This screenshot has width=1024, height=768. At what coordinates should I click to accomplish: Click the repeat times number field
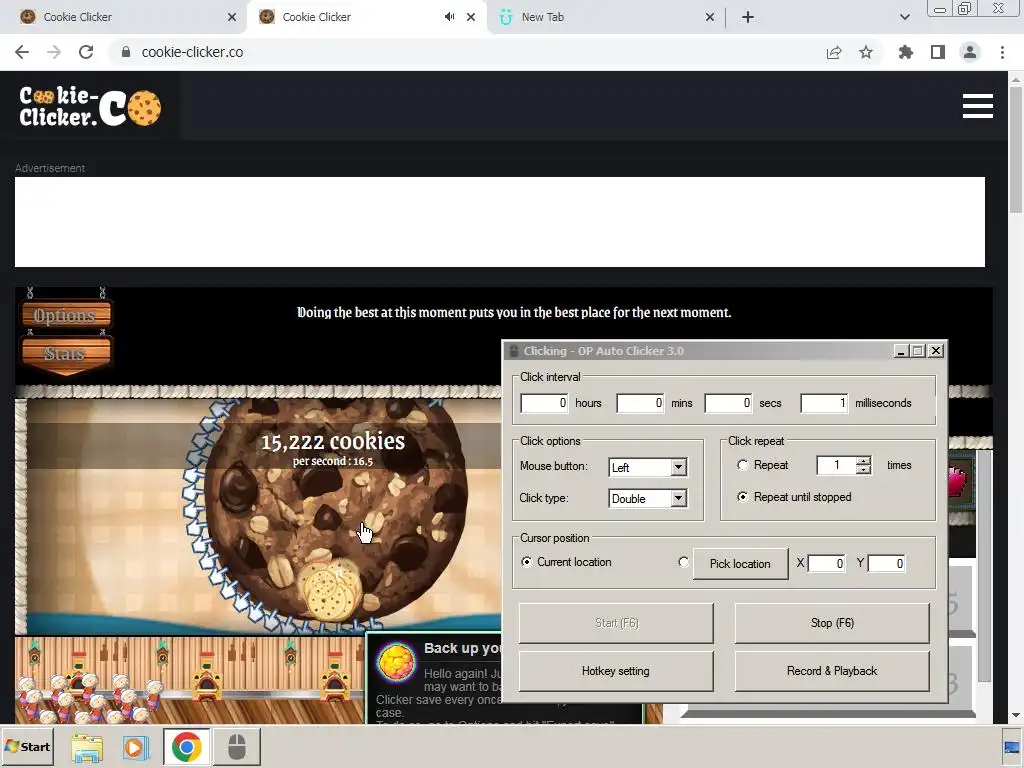pyautogui.click(x=837, y=465)
